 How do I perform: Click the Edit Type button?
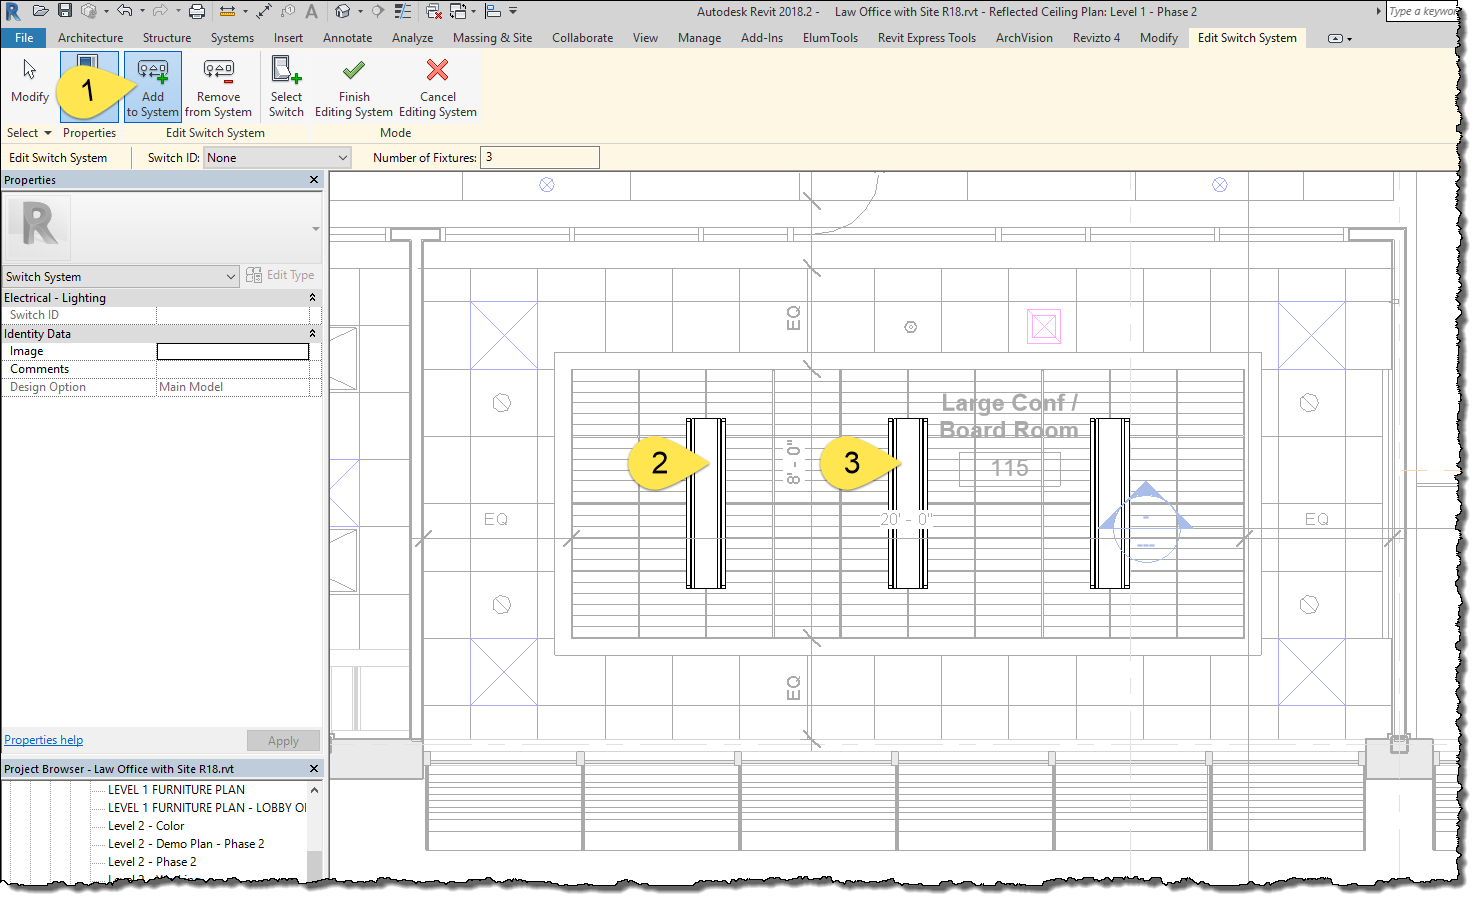pyautogui.click(x=280, y=275)
